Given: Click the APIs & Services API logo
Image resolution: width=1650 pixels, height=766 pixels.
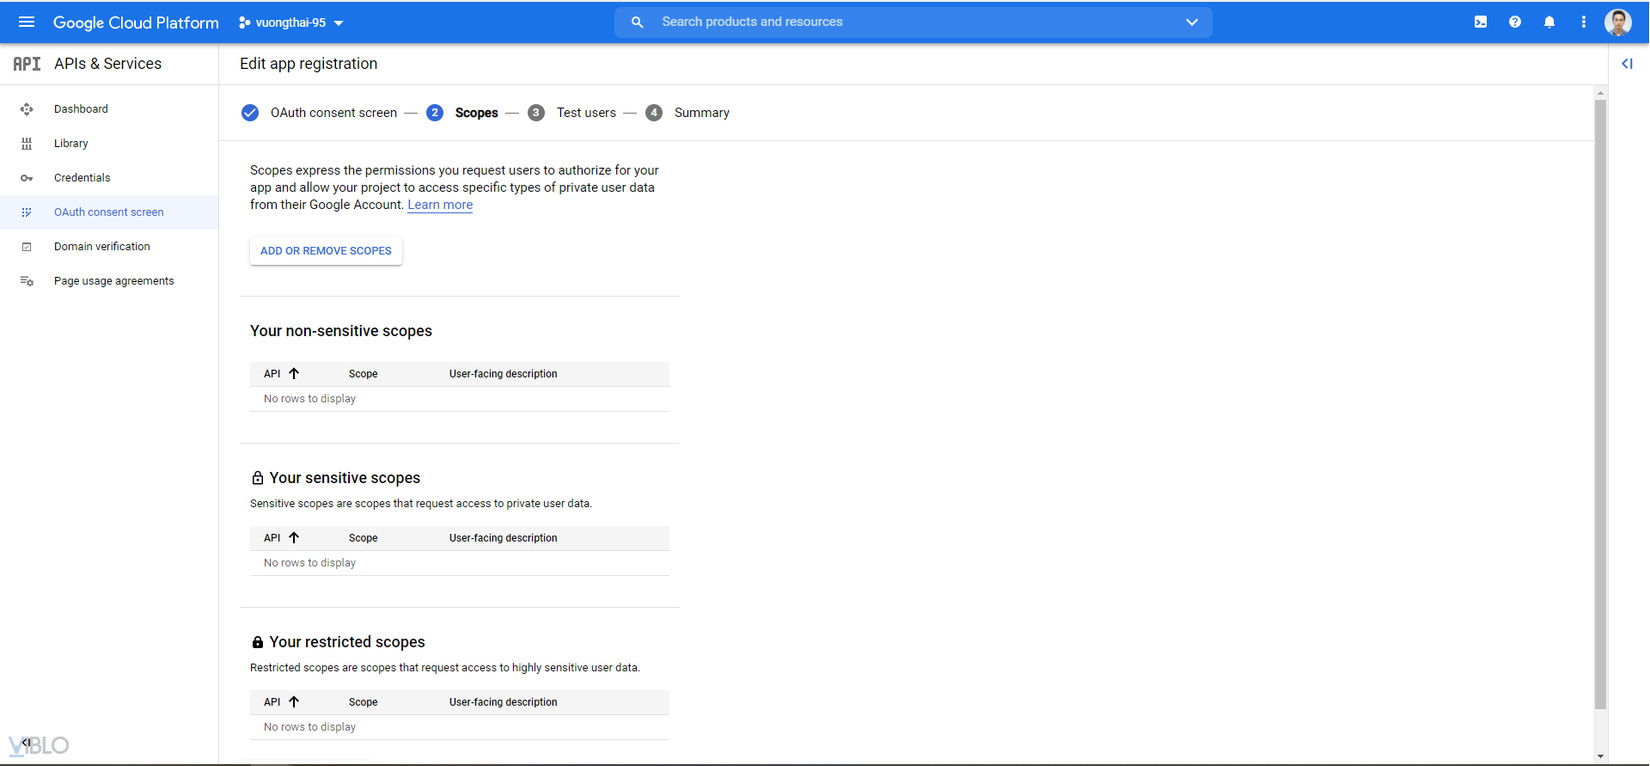Looking at the screenshot, I should [x=27, y=64].
